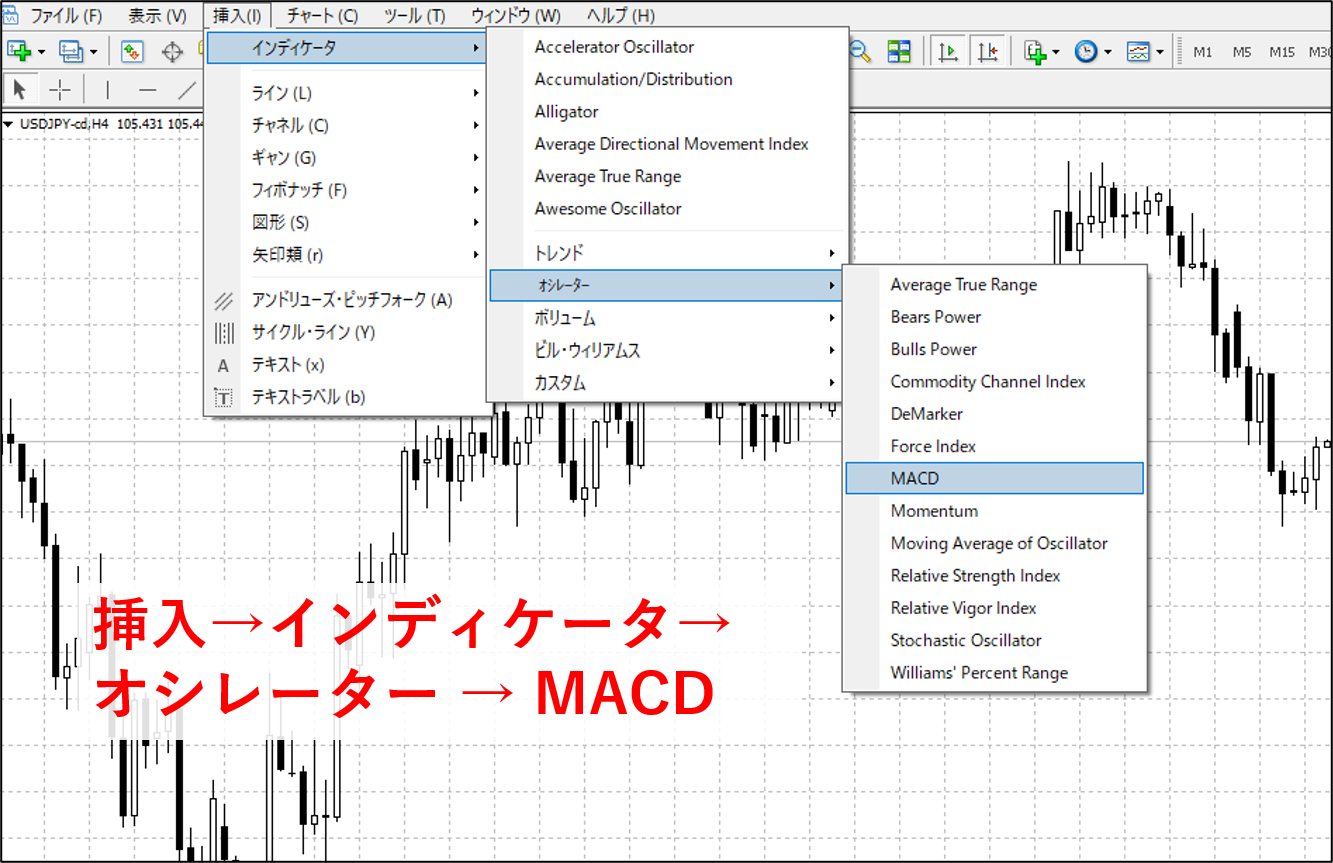This screenshot has width=1333, height=863.
Task: Activate the arrow cursor tool
Action: [x=19, y=89]
